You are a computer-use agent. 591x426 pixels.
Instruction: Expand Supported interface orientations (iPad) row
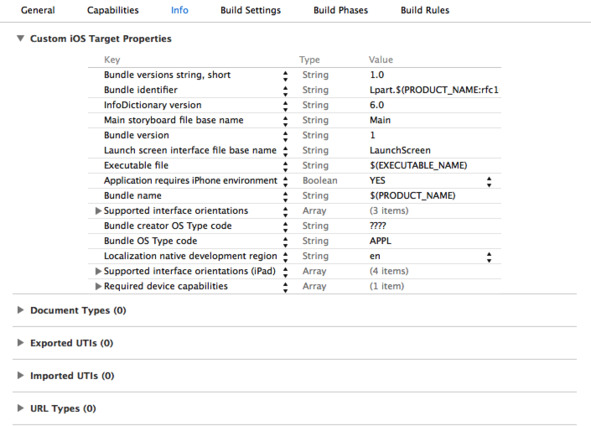98,271
